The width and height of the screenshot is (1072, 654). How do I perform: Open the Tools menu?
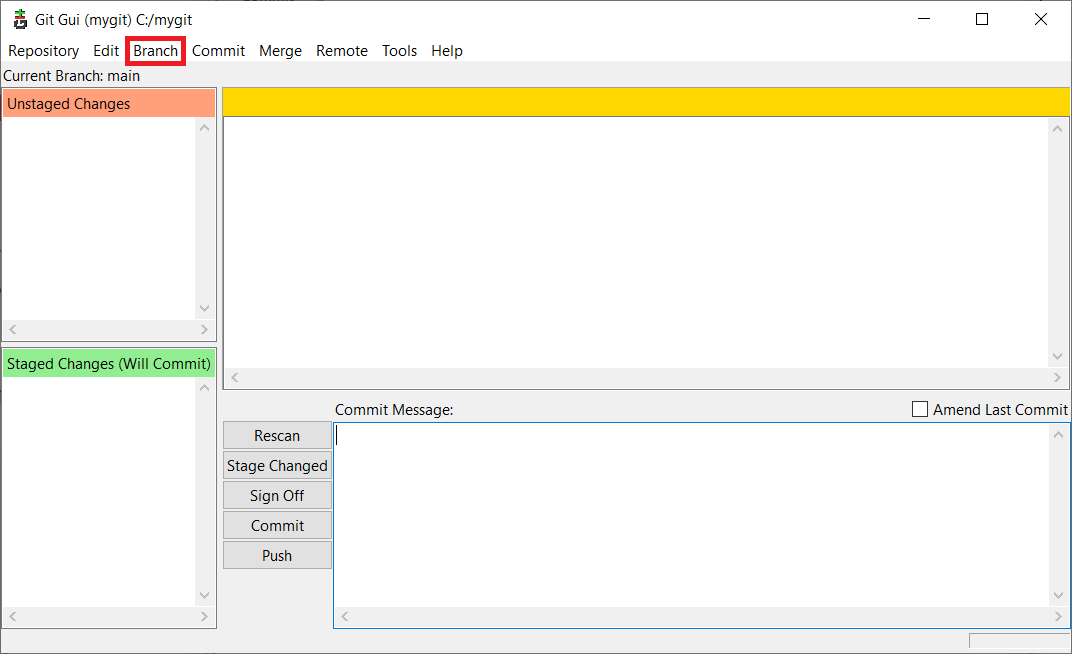point(399,51)
